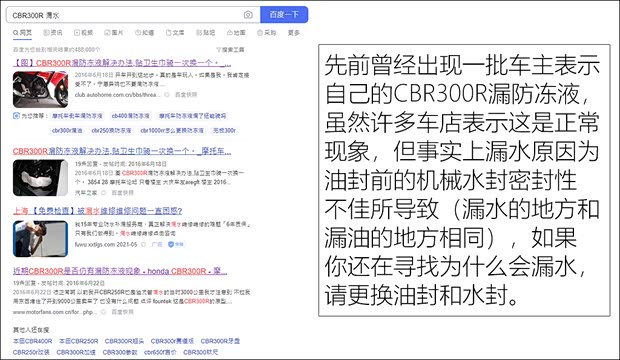The width and height of the screenshot is (620, 360).
Task: Click the 为您推荐 recommendation icon
Action: pos(16,116)
